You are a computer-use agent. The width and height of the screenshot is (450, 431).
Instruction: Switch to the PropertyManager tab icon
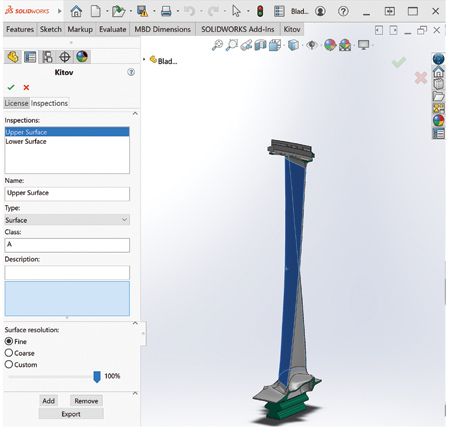click(30, 57)
